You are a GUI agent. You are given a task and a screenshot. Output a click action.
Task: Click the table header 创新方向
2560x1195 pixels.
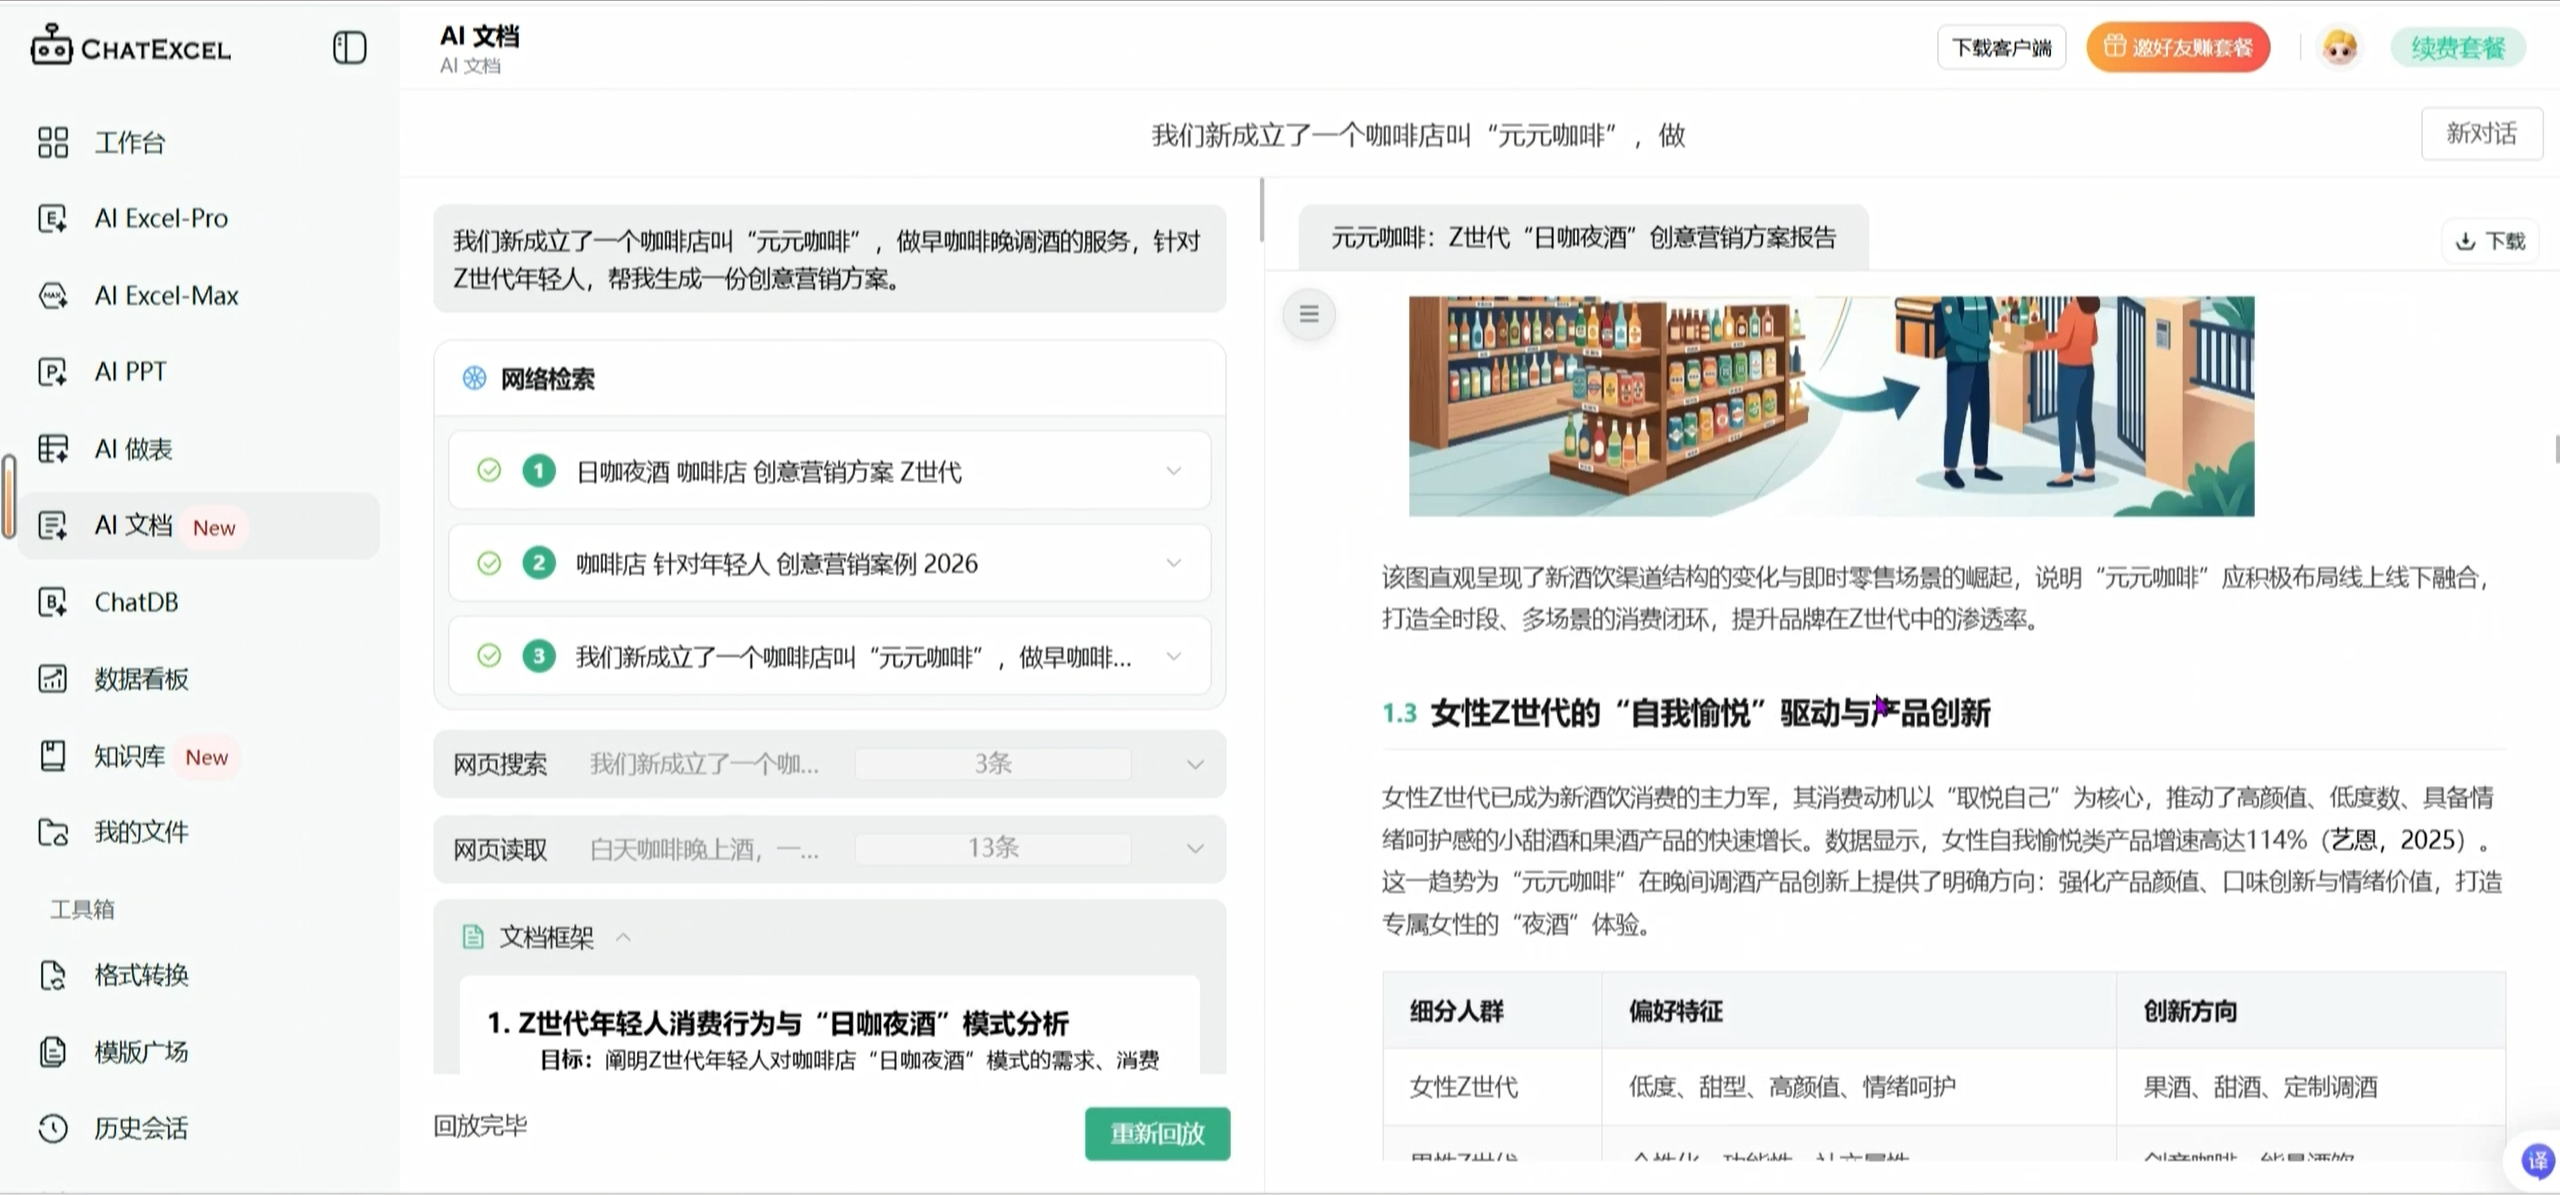point(2190,1011)
